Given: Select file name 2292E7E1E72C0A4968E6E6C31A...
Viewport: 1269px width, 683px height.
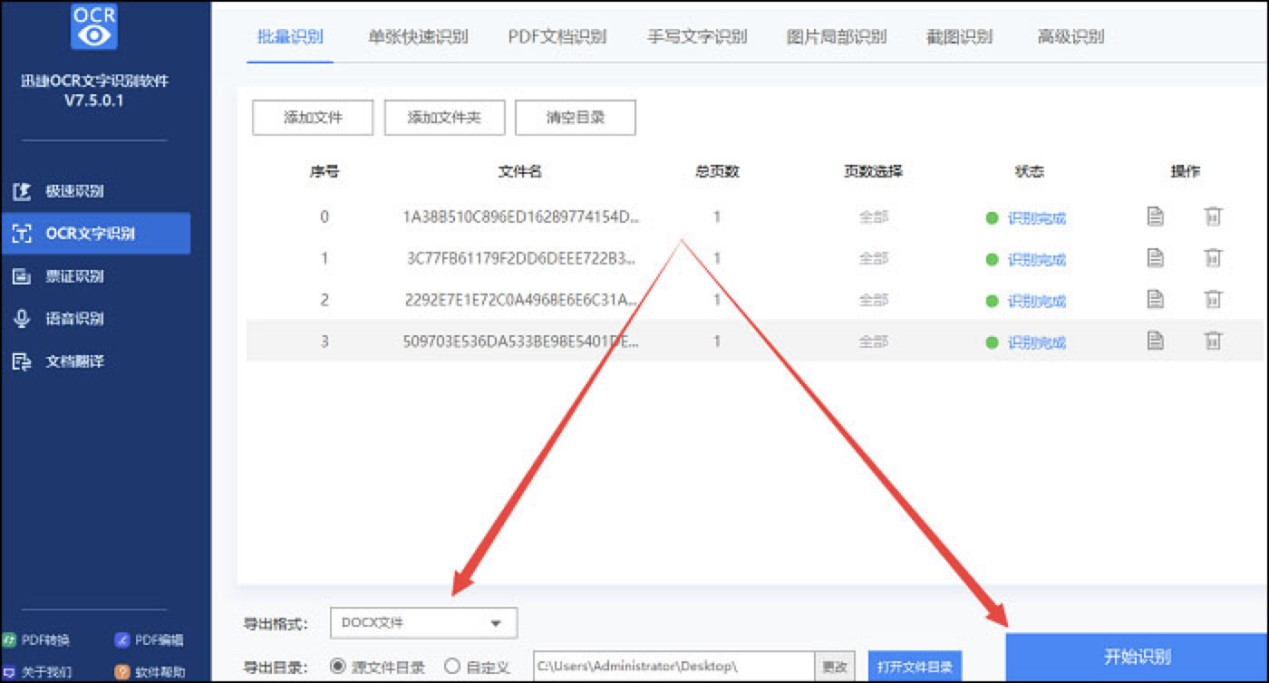Looking at the screenshot, I should [520, 300].
